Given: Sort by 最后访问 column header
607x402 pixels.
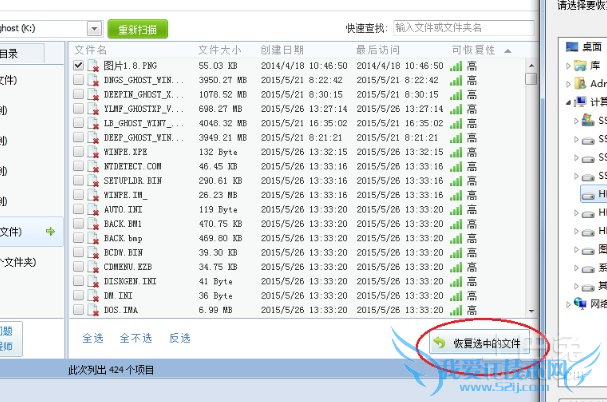Looking at the screenshot, I should [378, 50].
